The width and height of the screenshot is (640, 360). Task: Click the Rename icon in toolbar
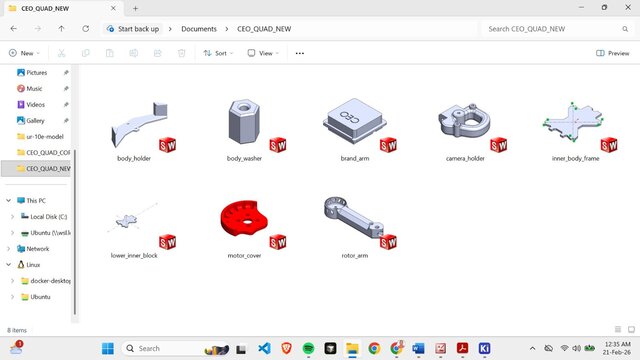[133, 53]
